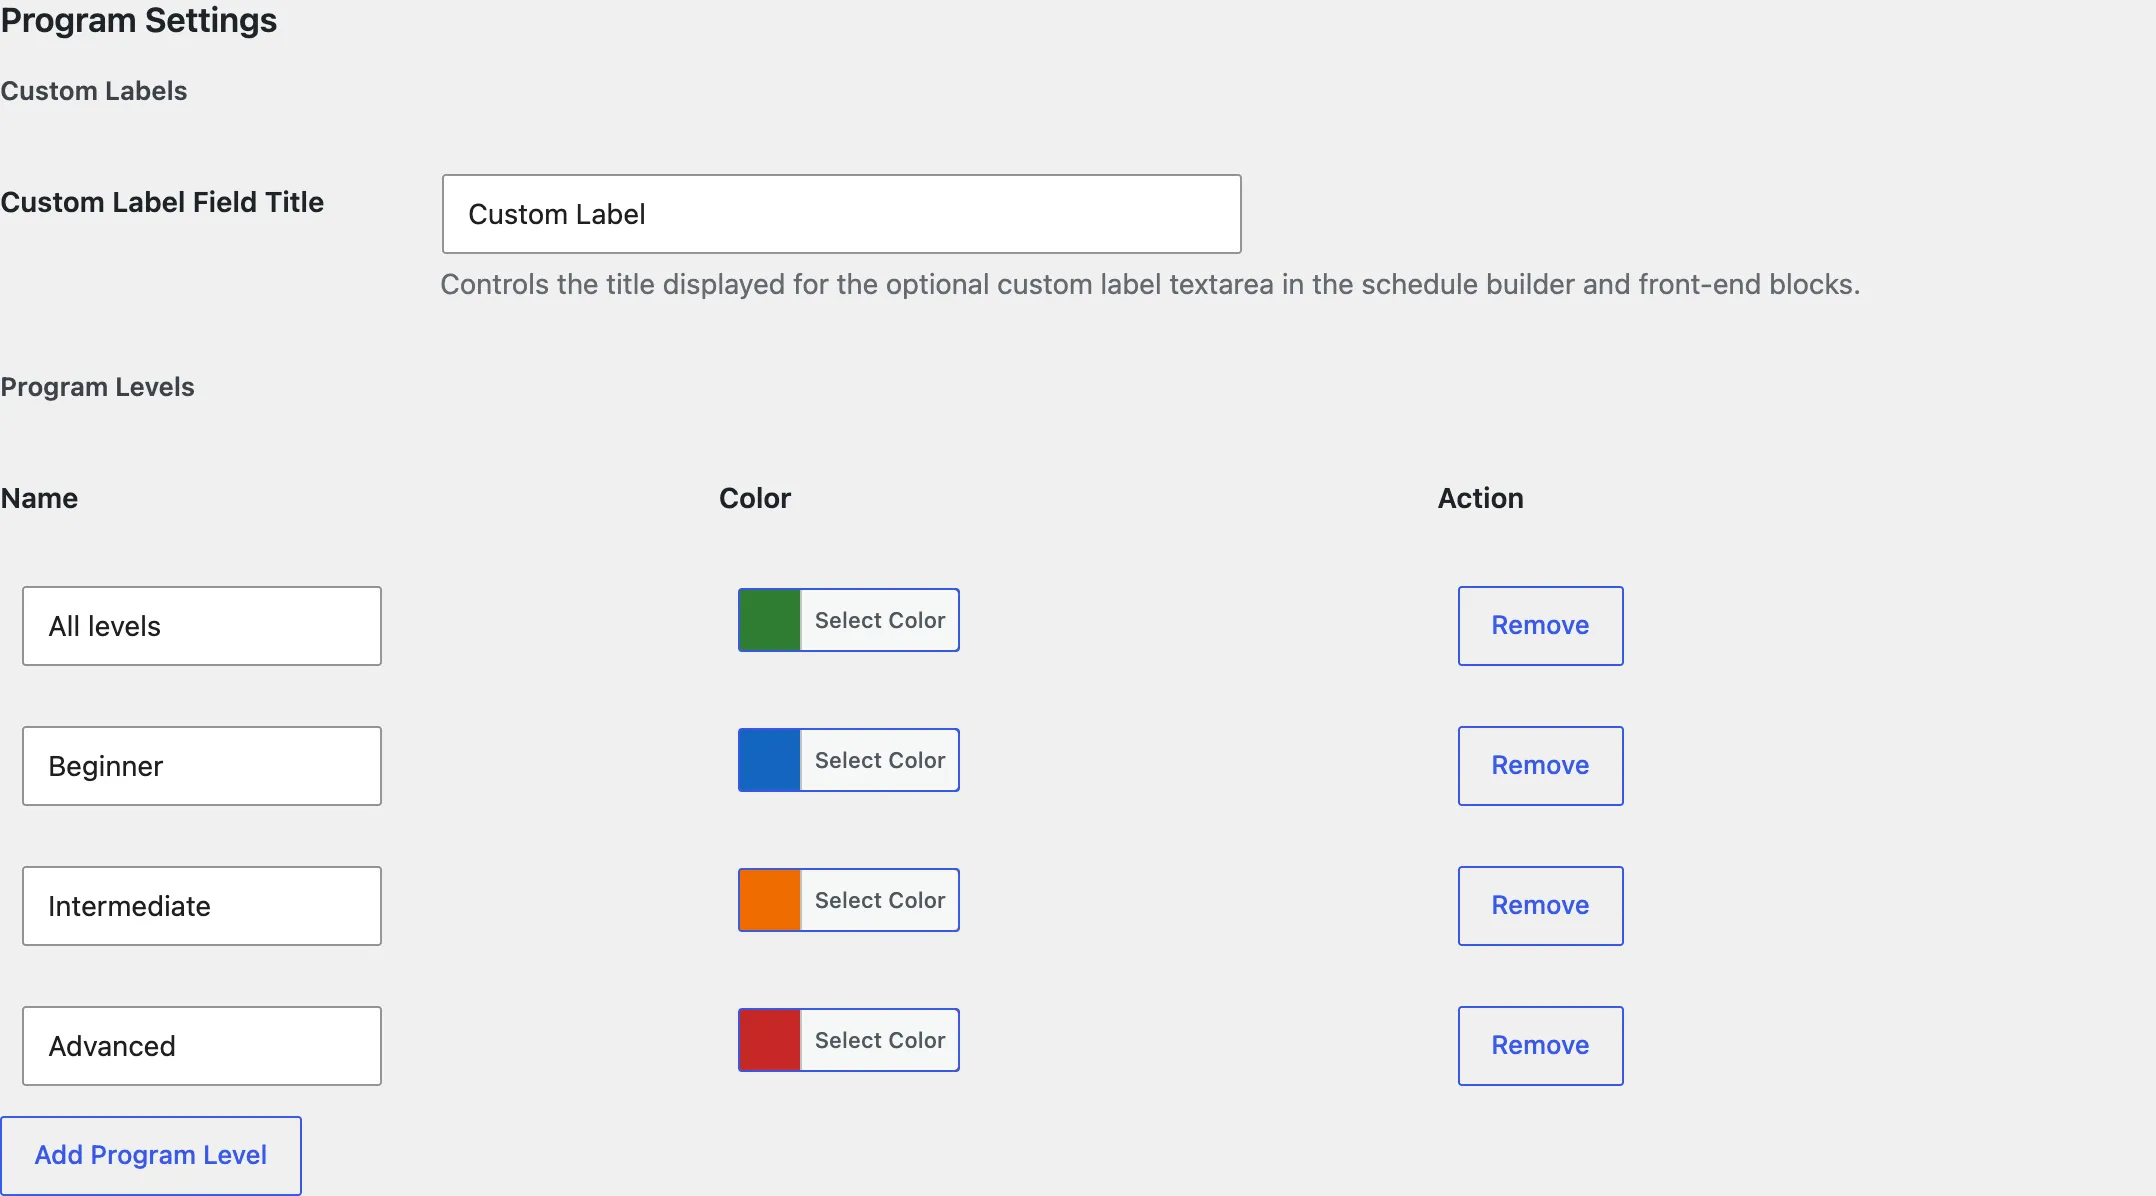Remove the All levels program level
The height and width of the screenshot is (1196, 2156).
click(x=1540, y=626)
